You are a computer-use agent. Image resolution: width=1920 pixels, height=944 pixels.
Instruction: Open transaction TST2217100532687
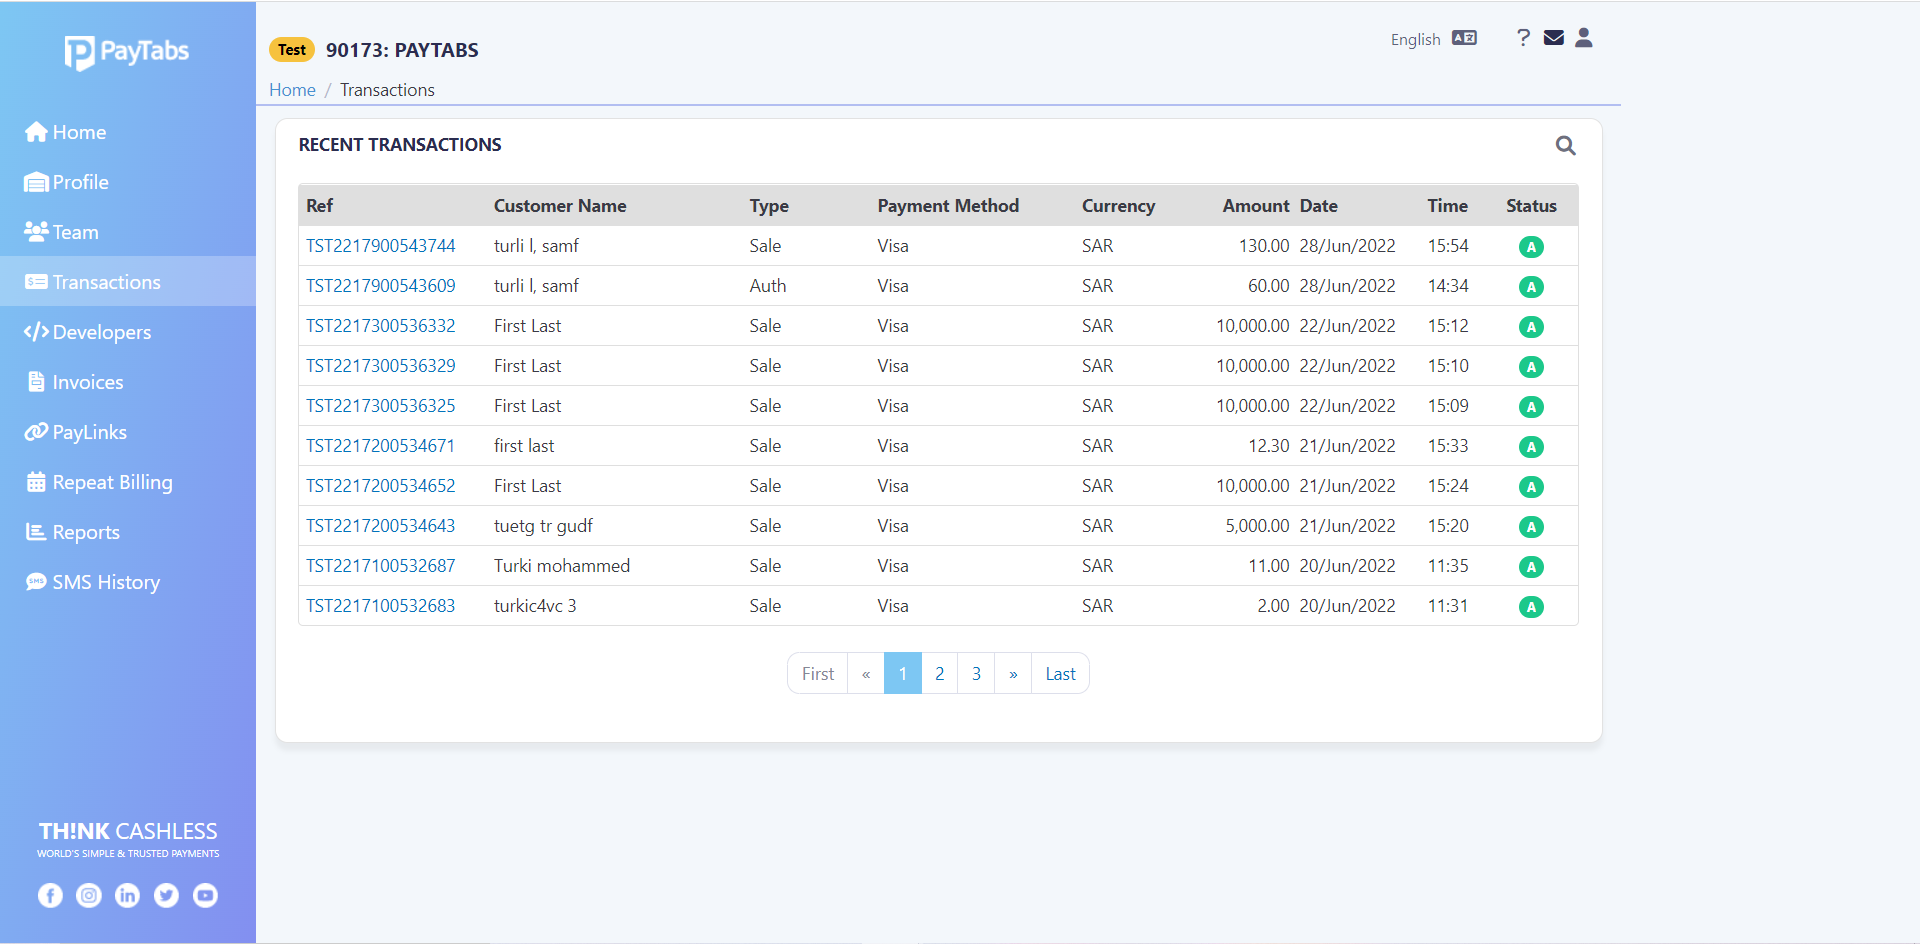point(380,566)
